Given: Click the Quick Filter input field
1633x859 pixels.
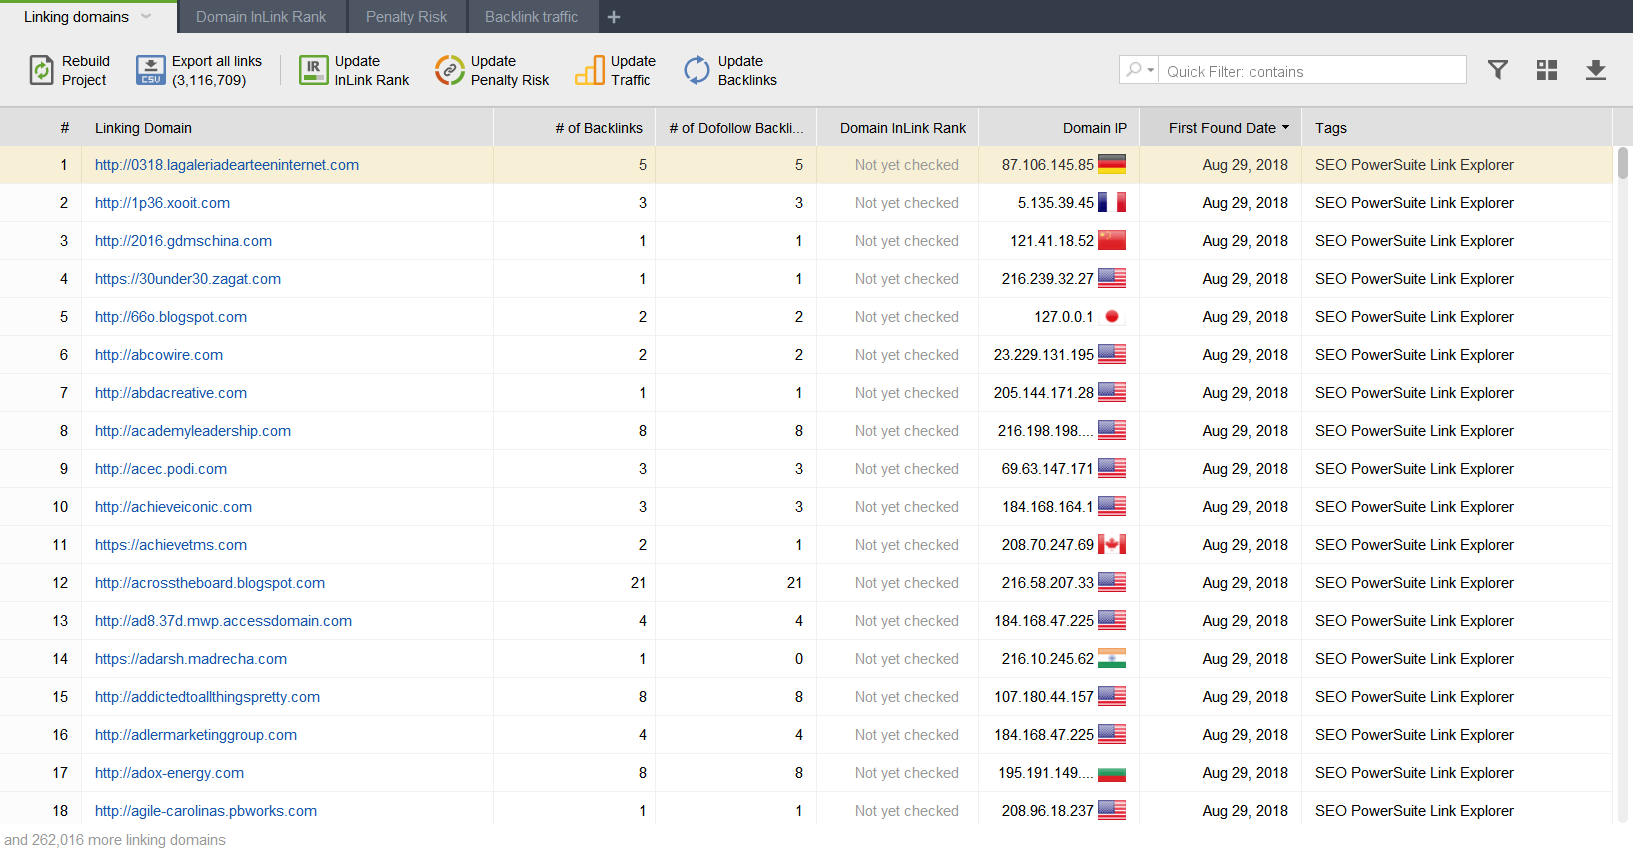Looking at the screenshot, I should 1310,71.
